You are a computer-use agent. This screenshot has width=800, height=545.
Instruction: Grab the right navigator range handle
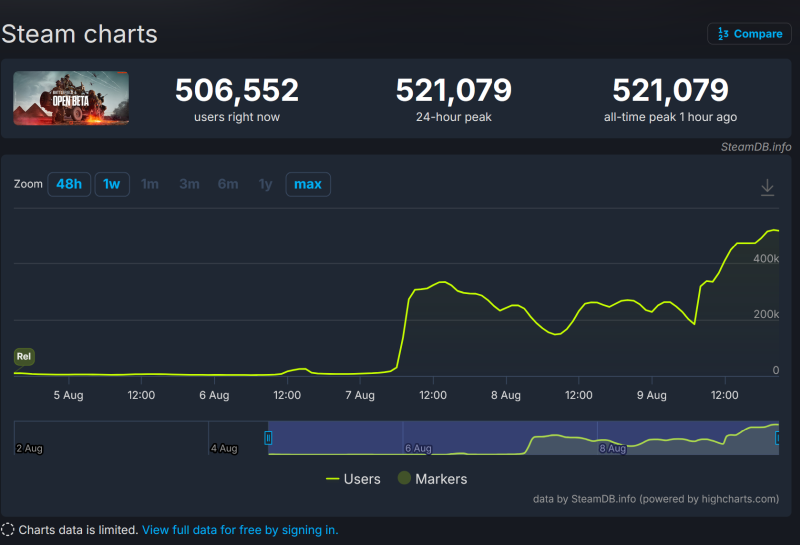(778, 438)
